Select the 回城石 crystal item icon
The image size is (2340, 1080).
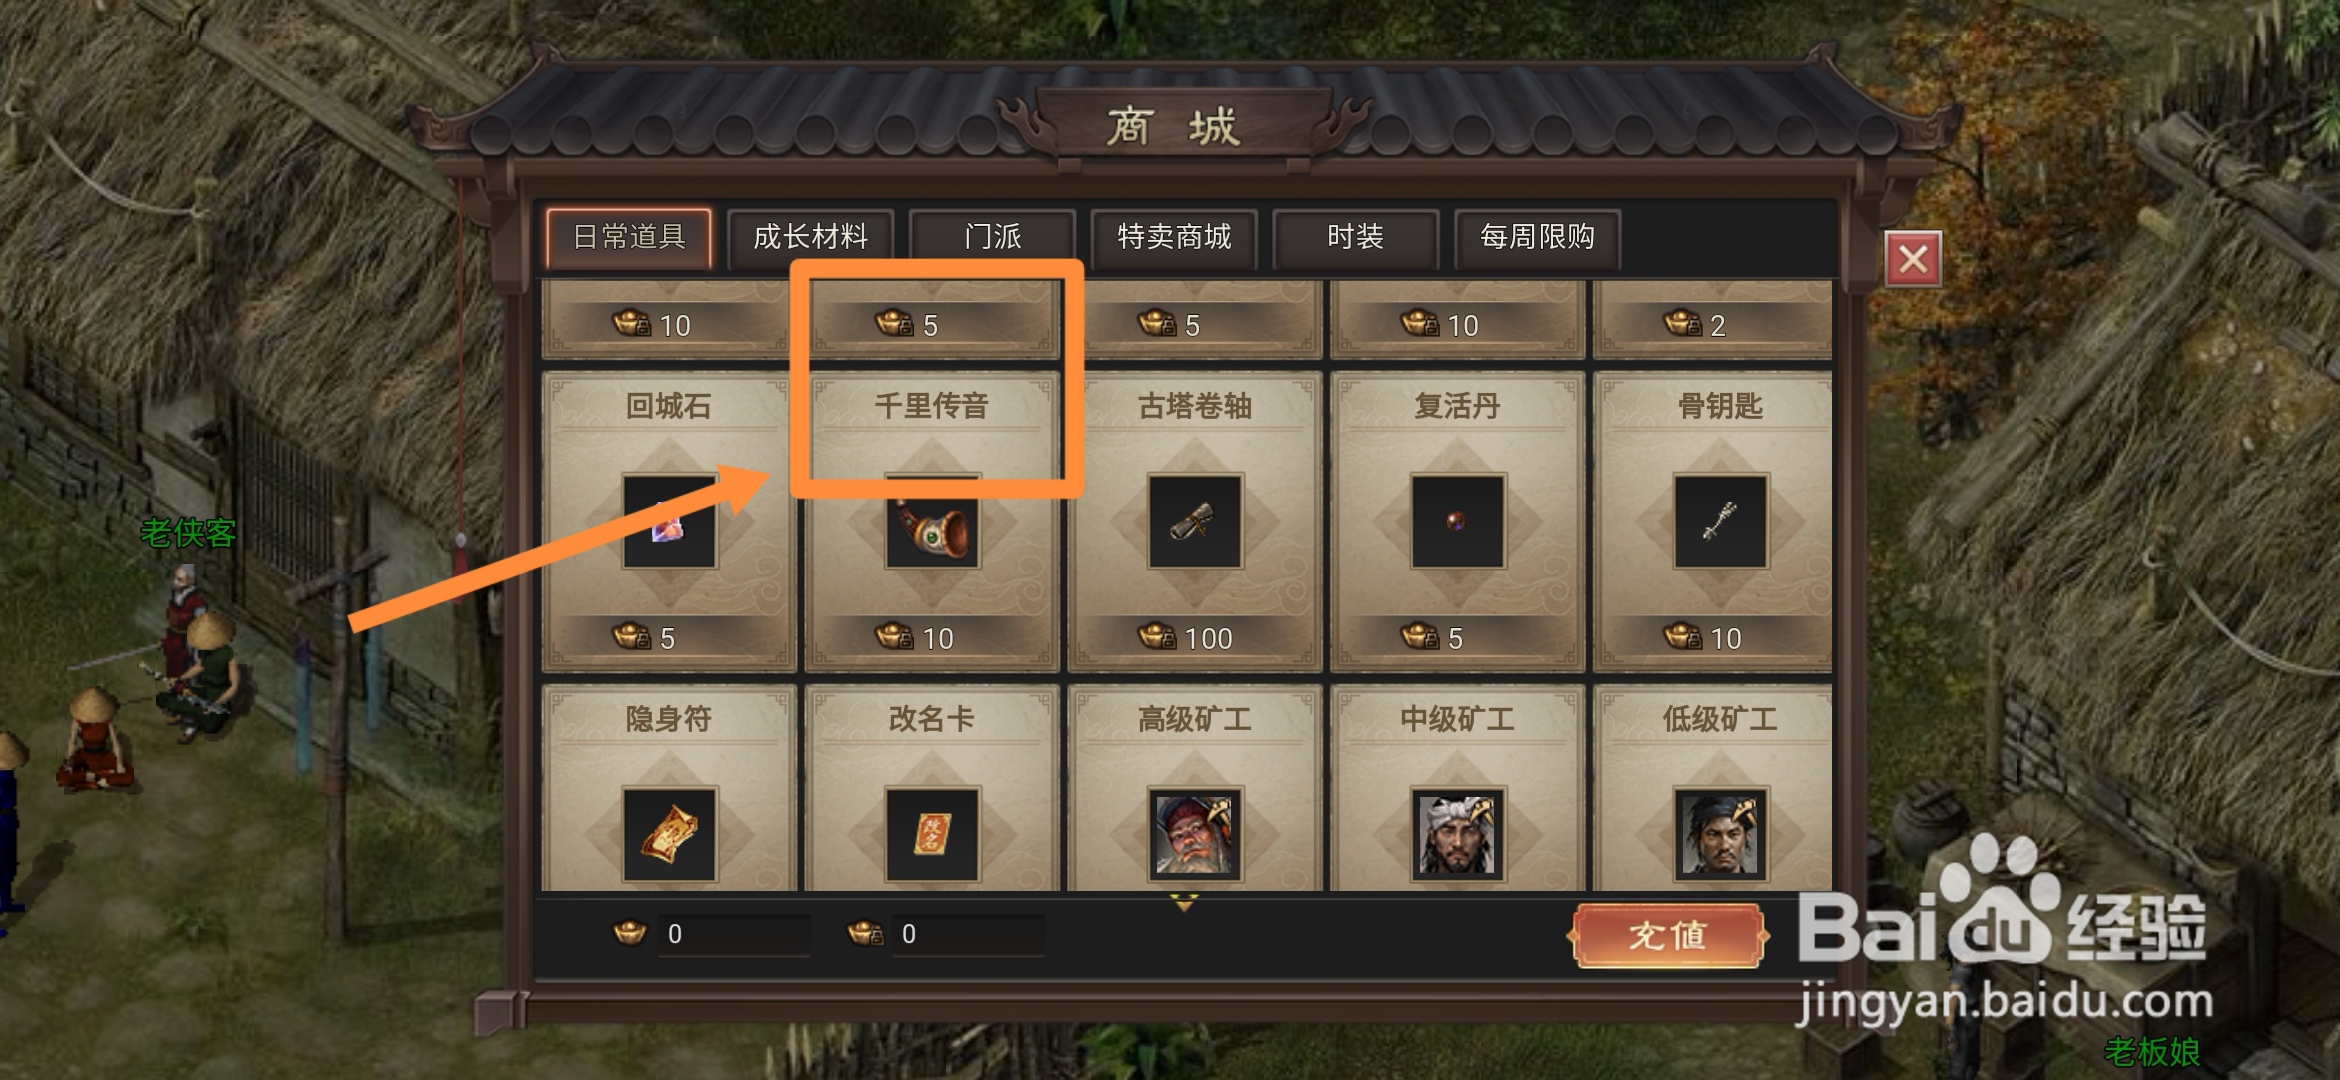[669, 521]
